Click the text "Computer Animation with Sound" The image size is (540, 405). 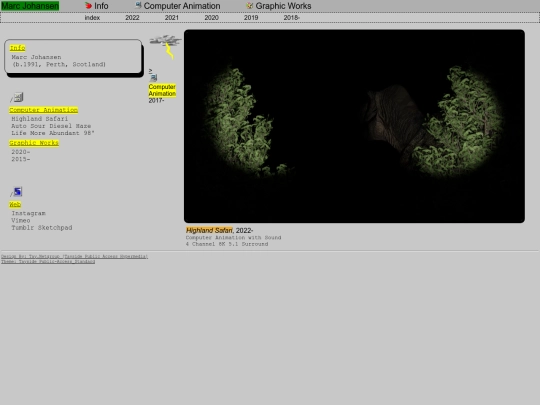[x=233, y=238]
